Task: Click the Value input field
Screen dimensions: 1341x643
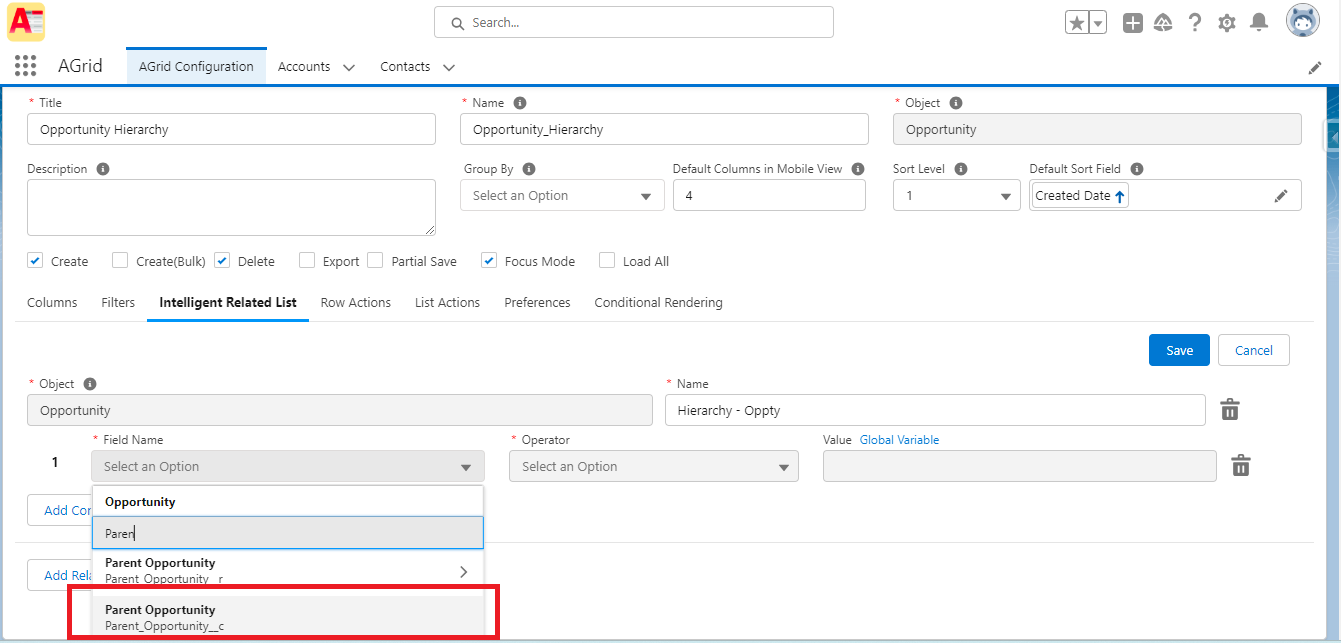Action: pos(1019,467)
